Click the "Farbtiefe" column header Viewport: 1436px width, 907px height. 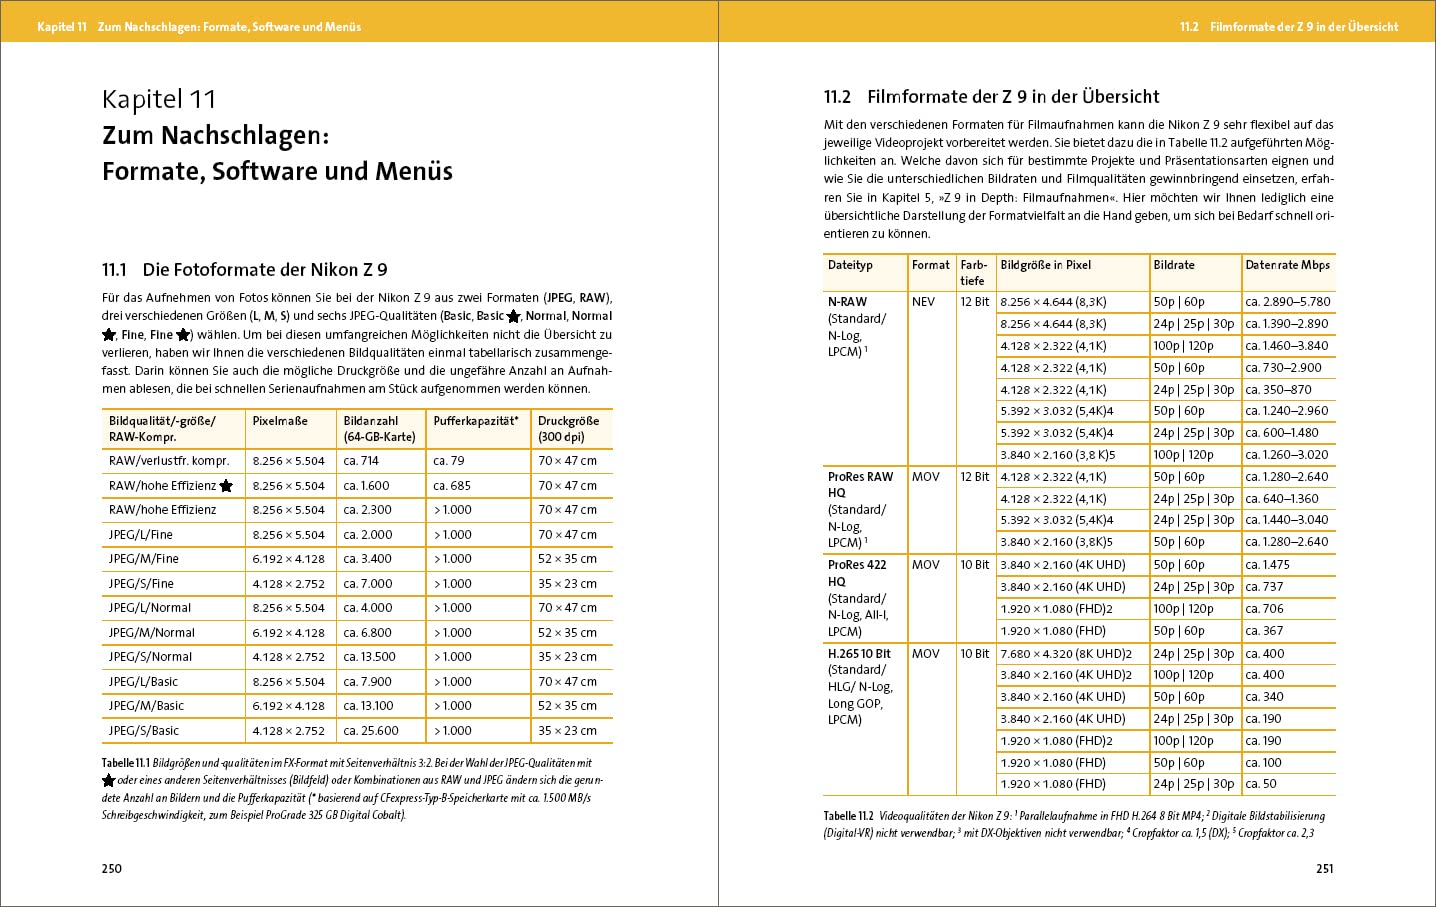pyautogui.click(x=974, y=273)
